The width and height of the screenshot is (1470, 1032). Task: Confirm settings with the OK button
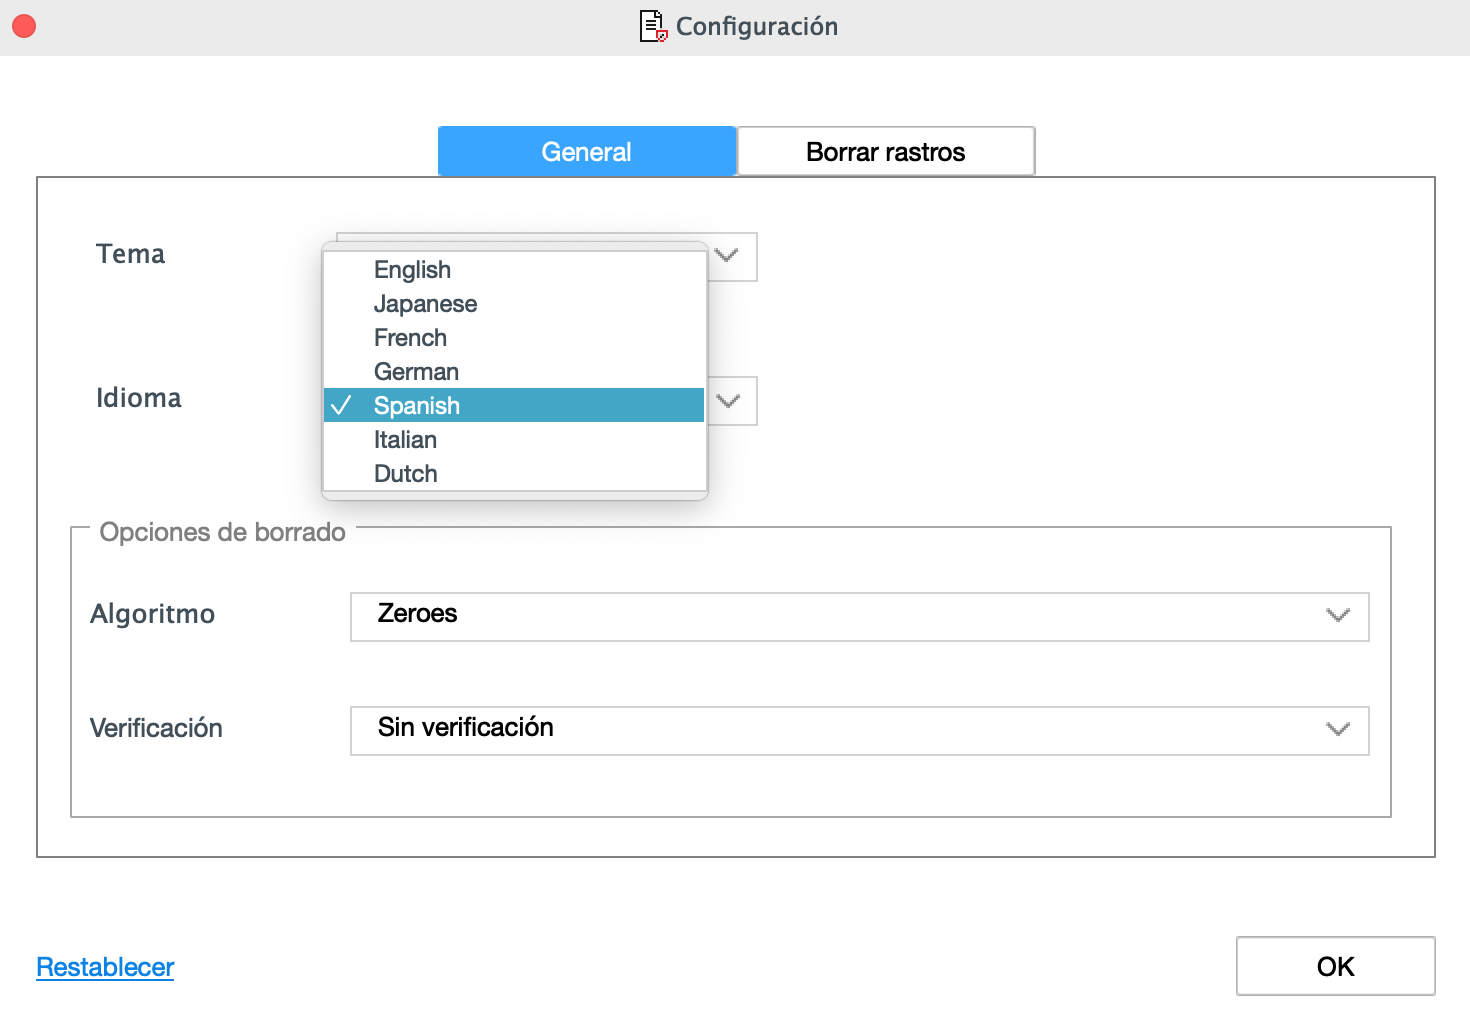point(1335,966)
